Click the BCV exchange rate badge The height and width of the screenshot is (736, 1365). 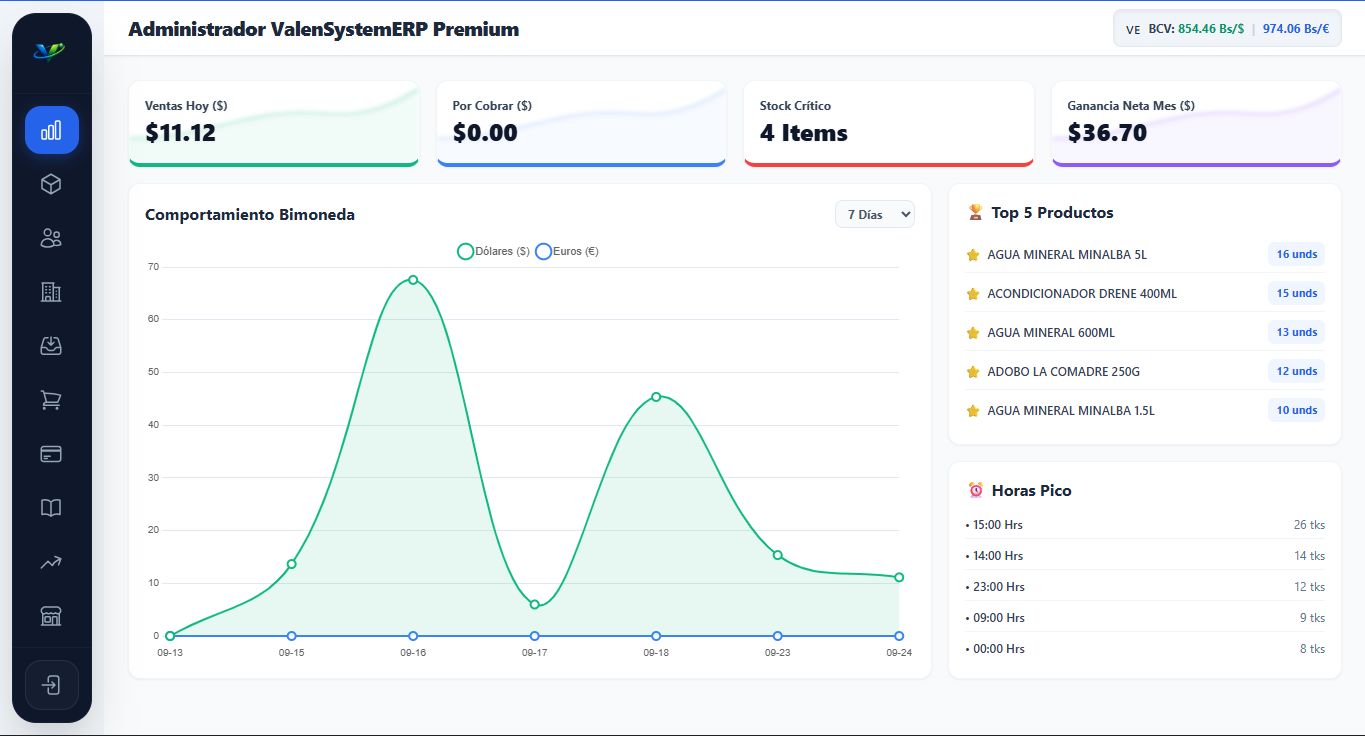[x=1227, y=29]
